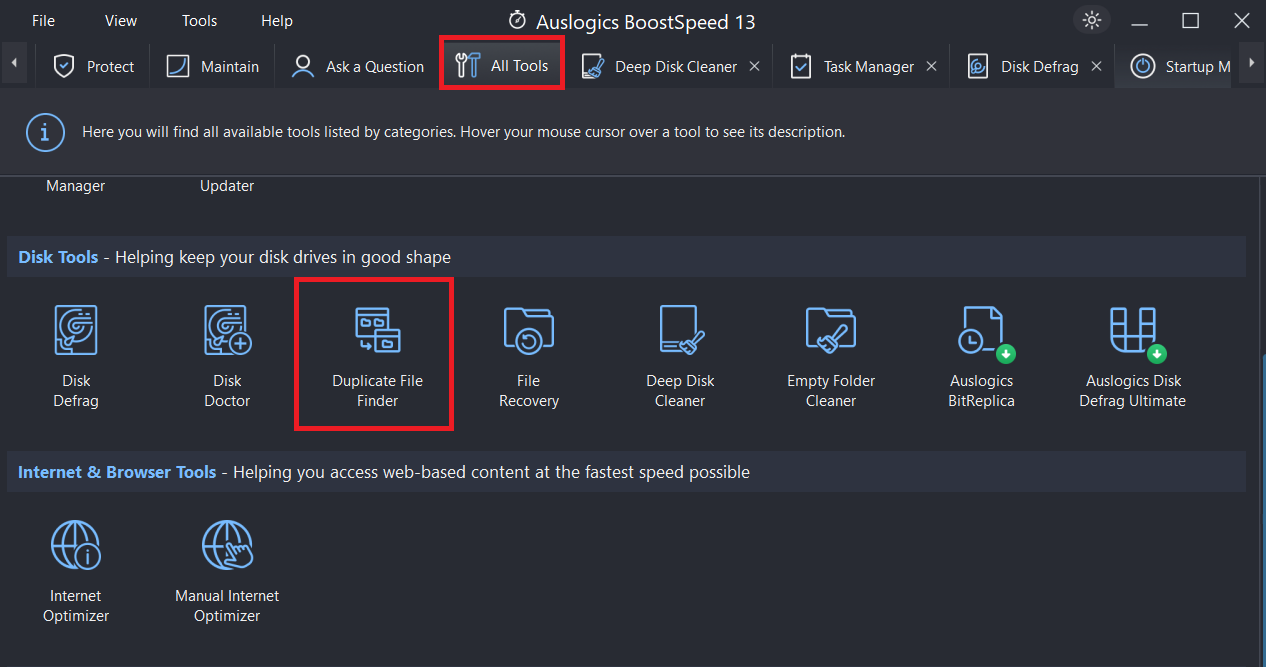This screenshot has height=667, width=1266.
Task: Select the All Tools tab
Action: (502, 66)
